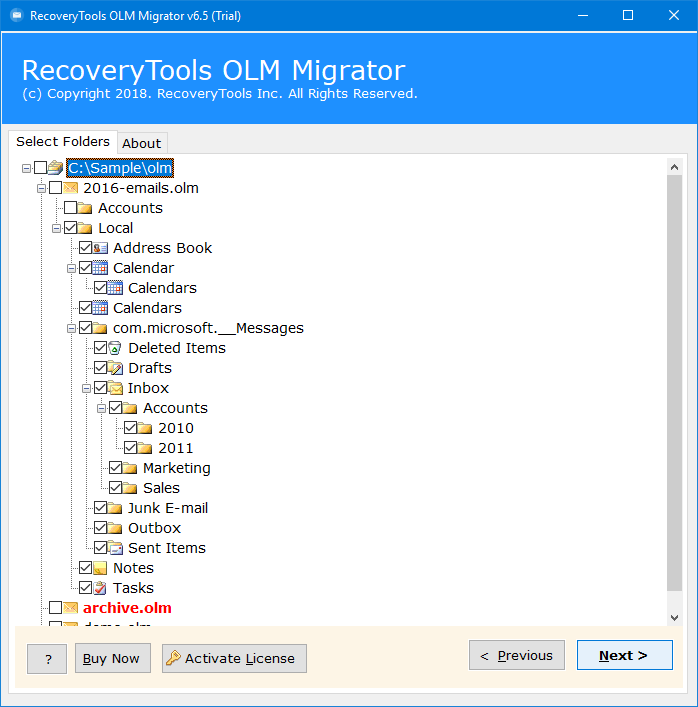Click the Buy Now button

coord(113,658)
